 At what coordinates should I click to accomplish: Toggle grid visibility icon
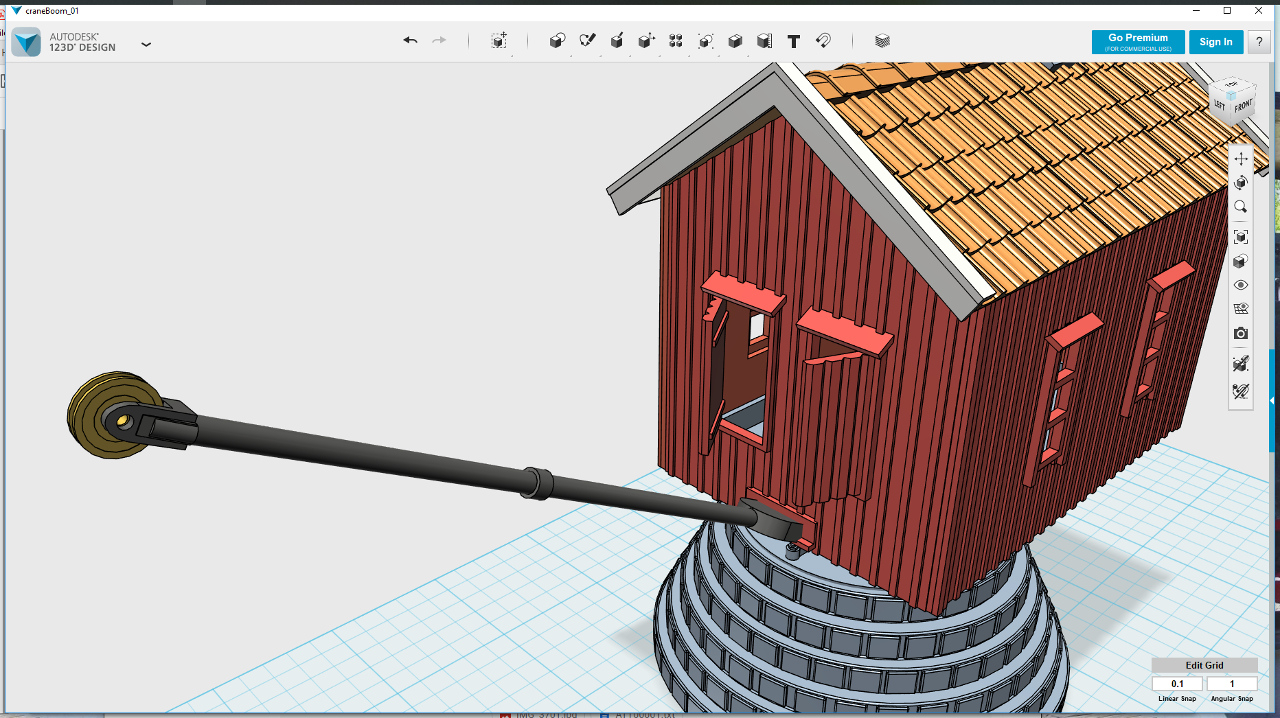coord(1241,309)
